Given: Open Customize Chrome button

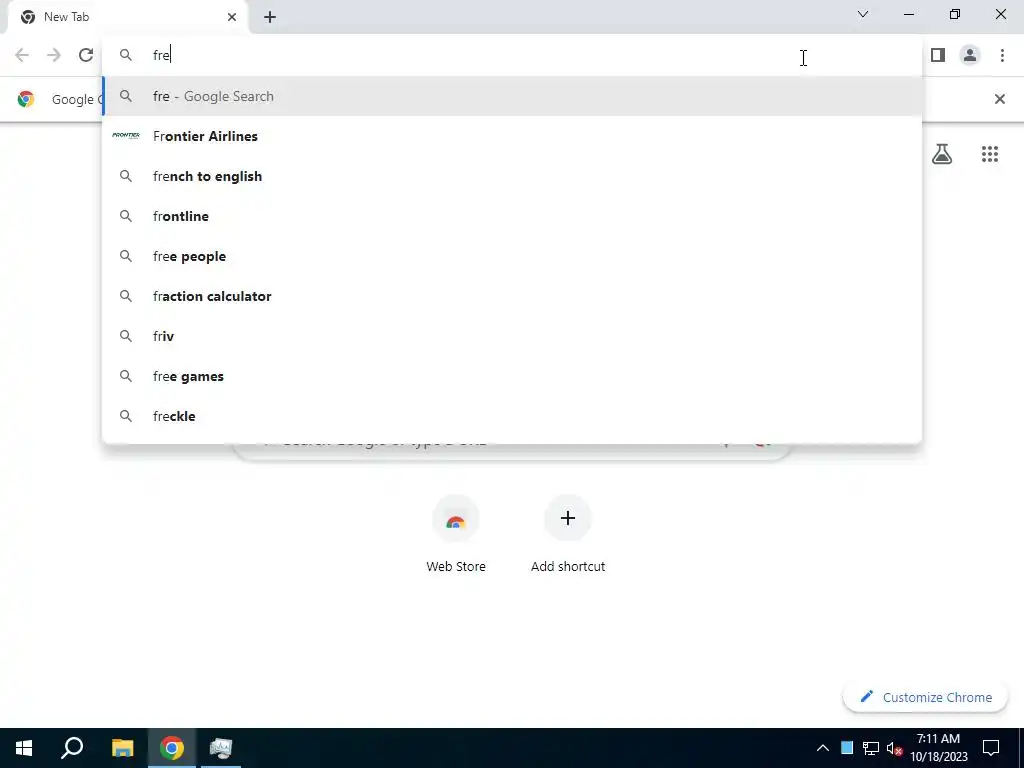Looking at the screenshot, I should (x=925, y=697).
